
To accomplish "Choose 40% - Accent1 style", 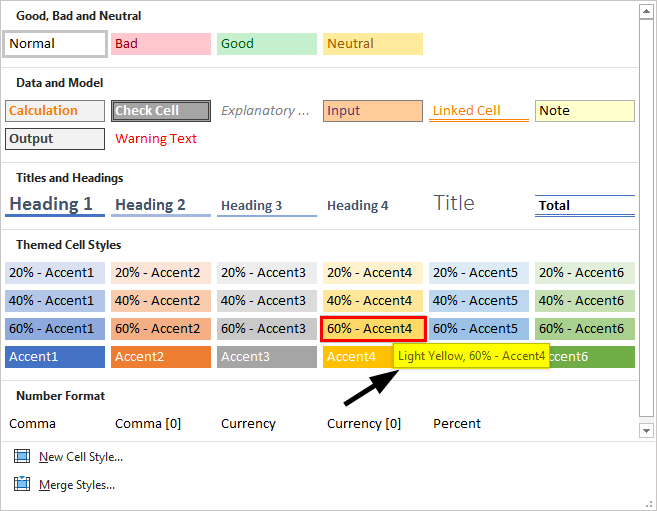I will (x=55, y=301).
